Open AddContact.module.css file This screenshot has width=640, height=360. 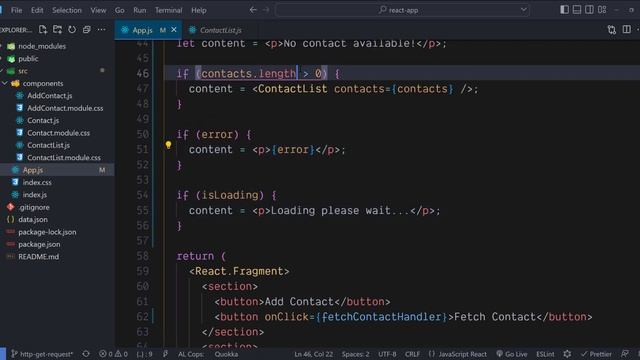[65, 108]
